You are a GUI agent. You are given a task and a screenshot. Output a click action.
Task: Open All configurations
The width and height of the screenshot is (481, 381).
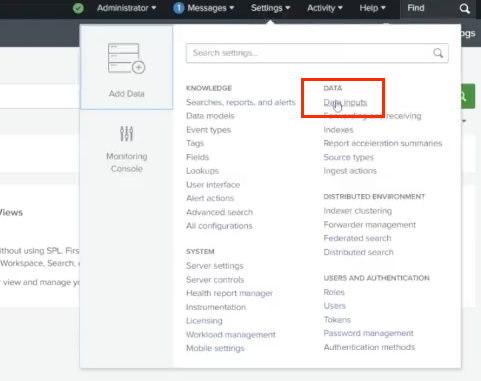(219, 226)
